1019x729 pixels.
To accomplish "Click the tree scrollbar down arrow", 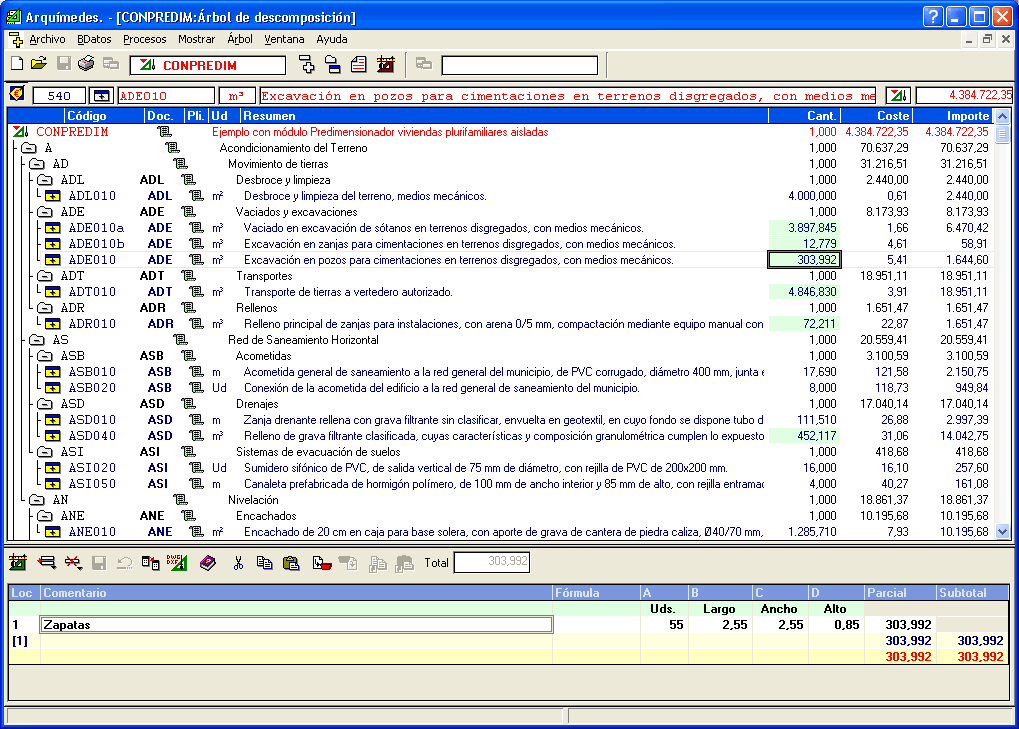I will (x=1002, y=531).
